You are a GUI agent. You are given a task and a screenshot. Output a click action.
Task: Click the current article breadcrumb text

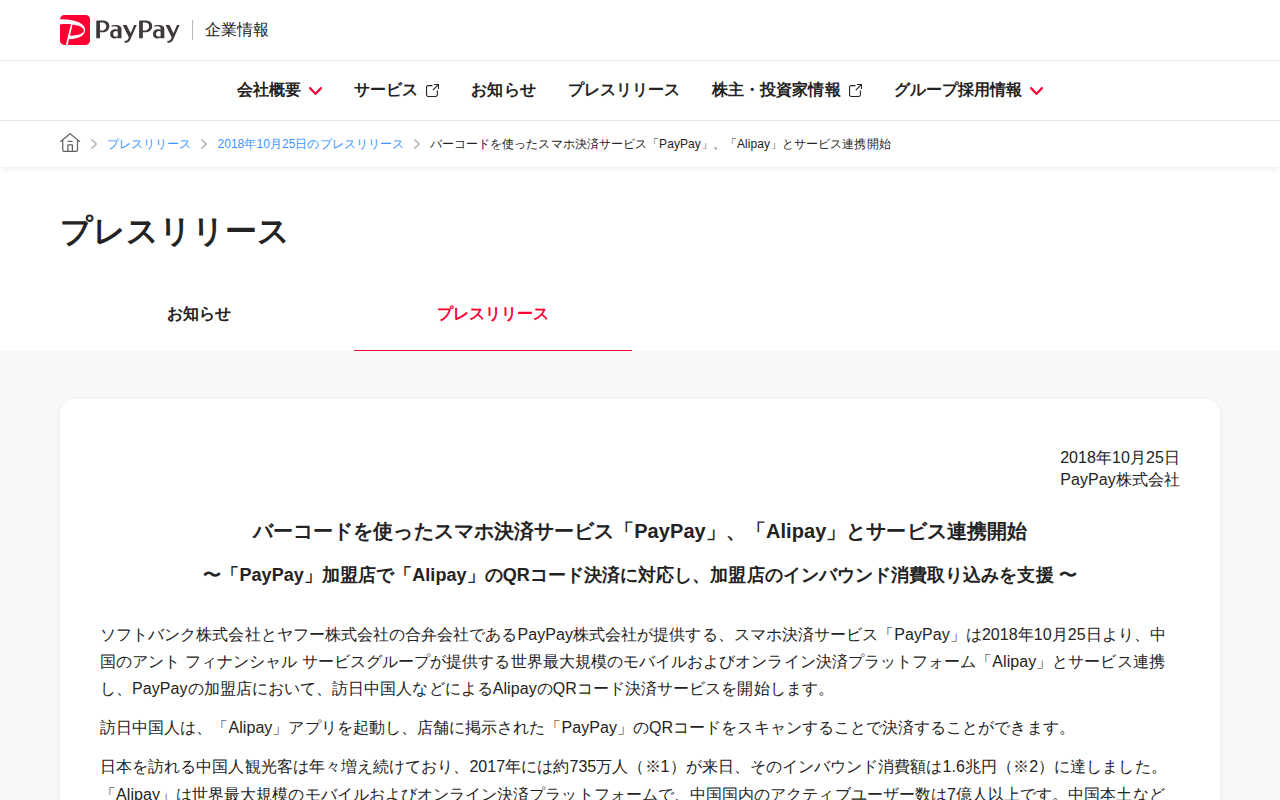coord(660,144)
